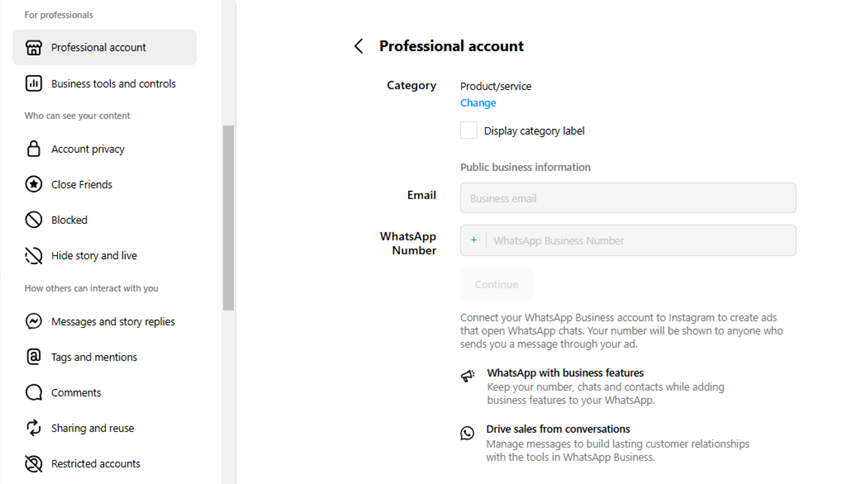Click the Category field label
The image size is (865, 484).
click(411, 86)
